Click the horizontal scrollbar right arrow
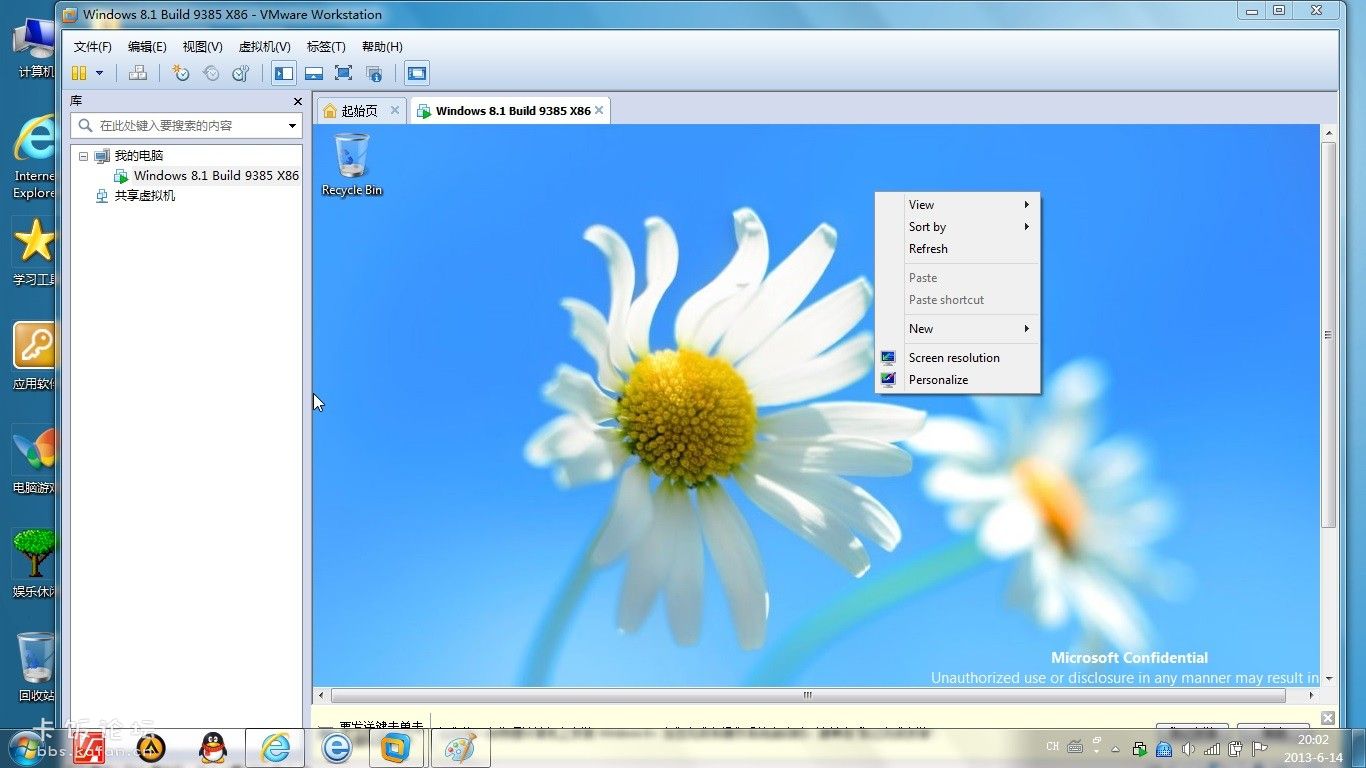The width and height of the screenshot is (1366, 768). pyautogui.click(x=1311, y=695)
